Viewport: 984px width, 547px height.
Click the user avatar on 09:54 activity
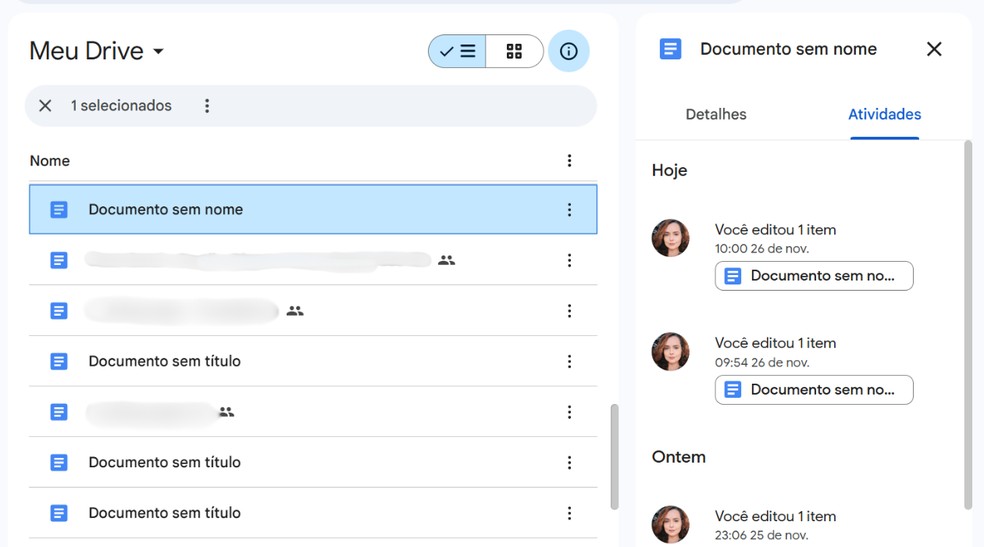click(x=670, y=351)
